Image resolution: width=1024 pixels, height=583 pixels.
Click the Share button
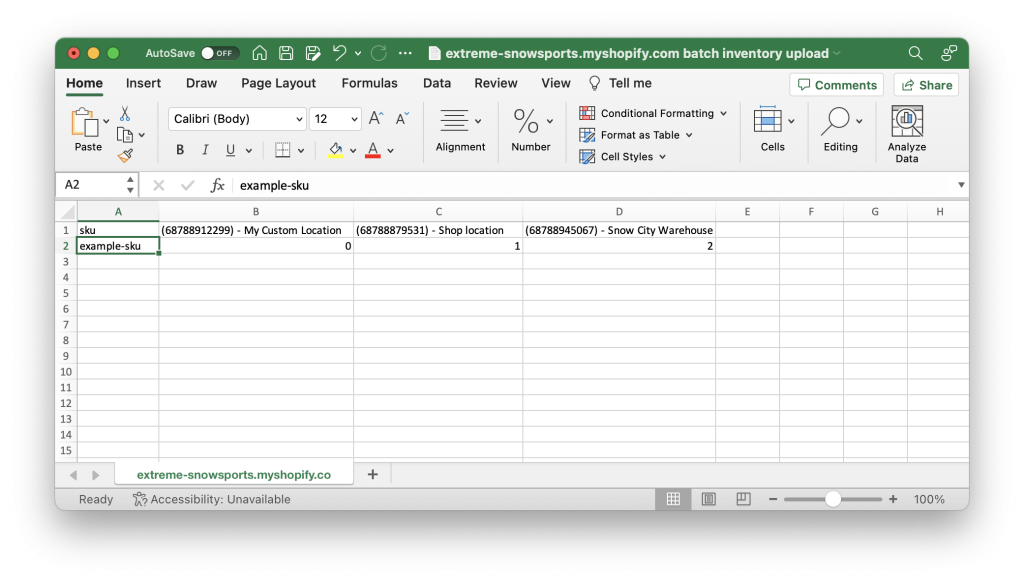[x=924, y=84]
